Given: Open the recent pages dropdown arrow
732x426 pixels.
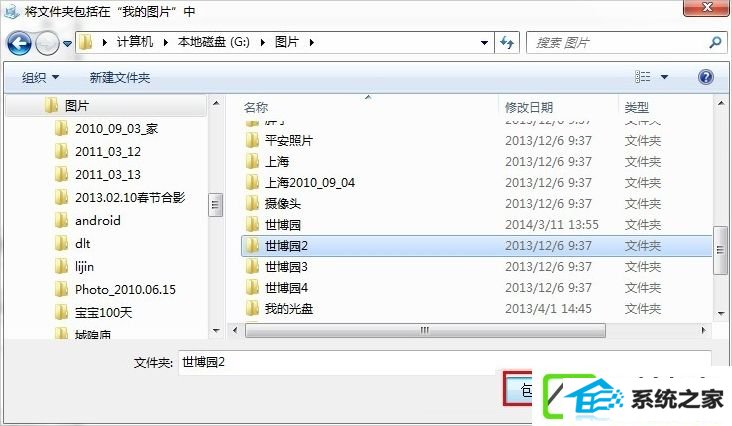Looking at the screenshot, I should 68,44.
